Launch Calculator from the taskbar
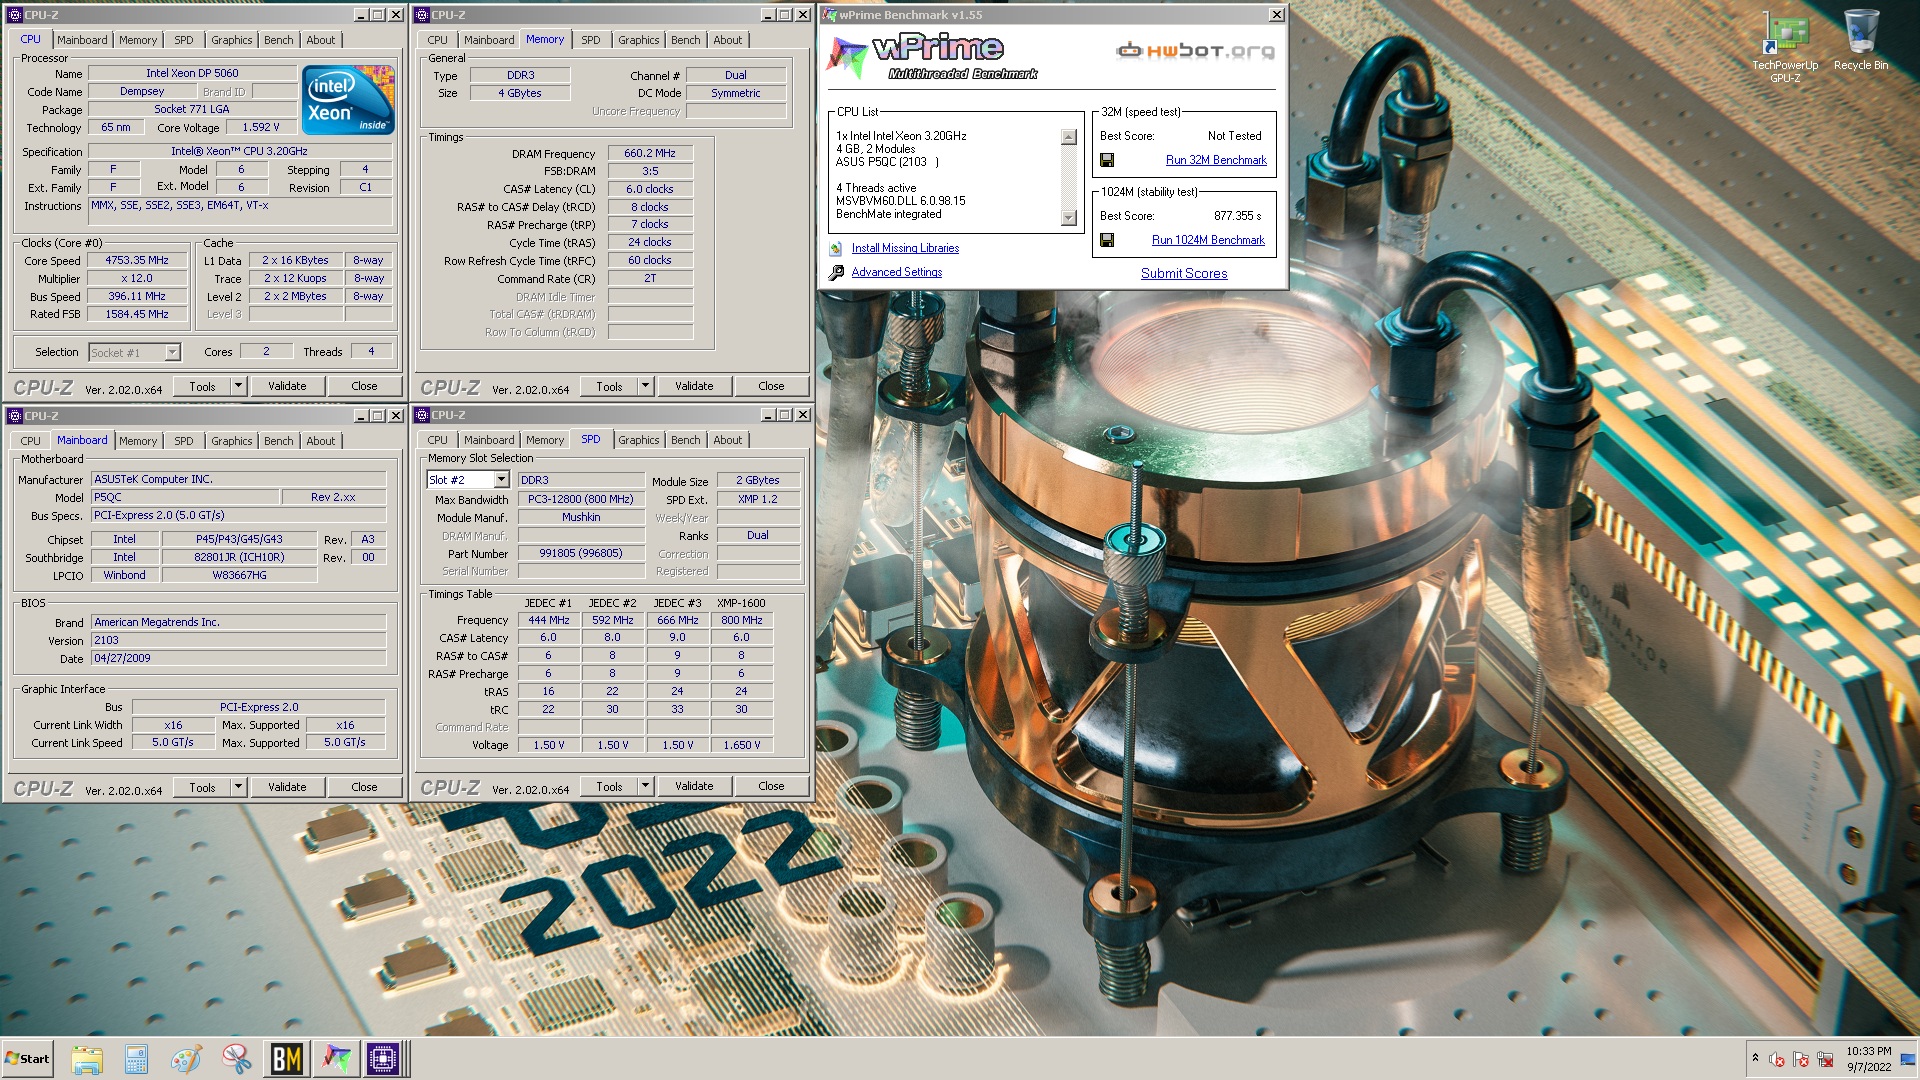The width and height of the screenshot is (1920, 1080). (136, 1059)
